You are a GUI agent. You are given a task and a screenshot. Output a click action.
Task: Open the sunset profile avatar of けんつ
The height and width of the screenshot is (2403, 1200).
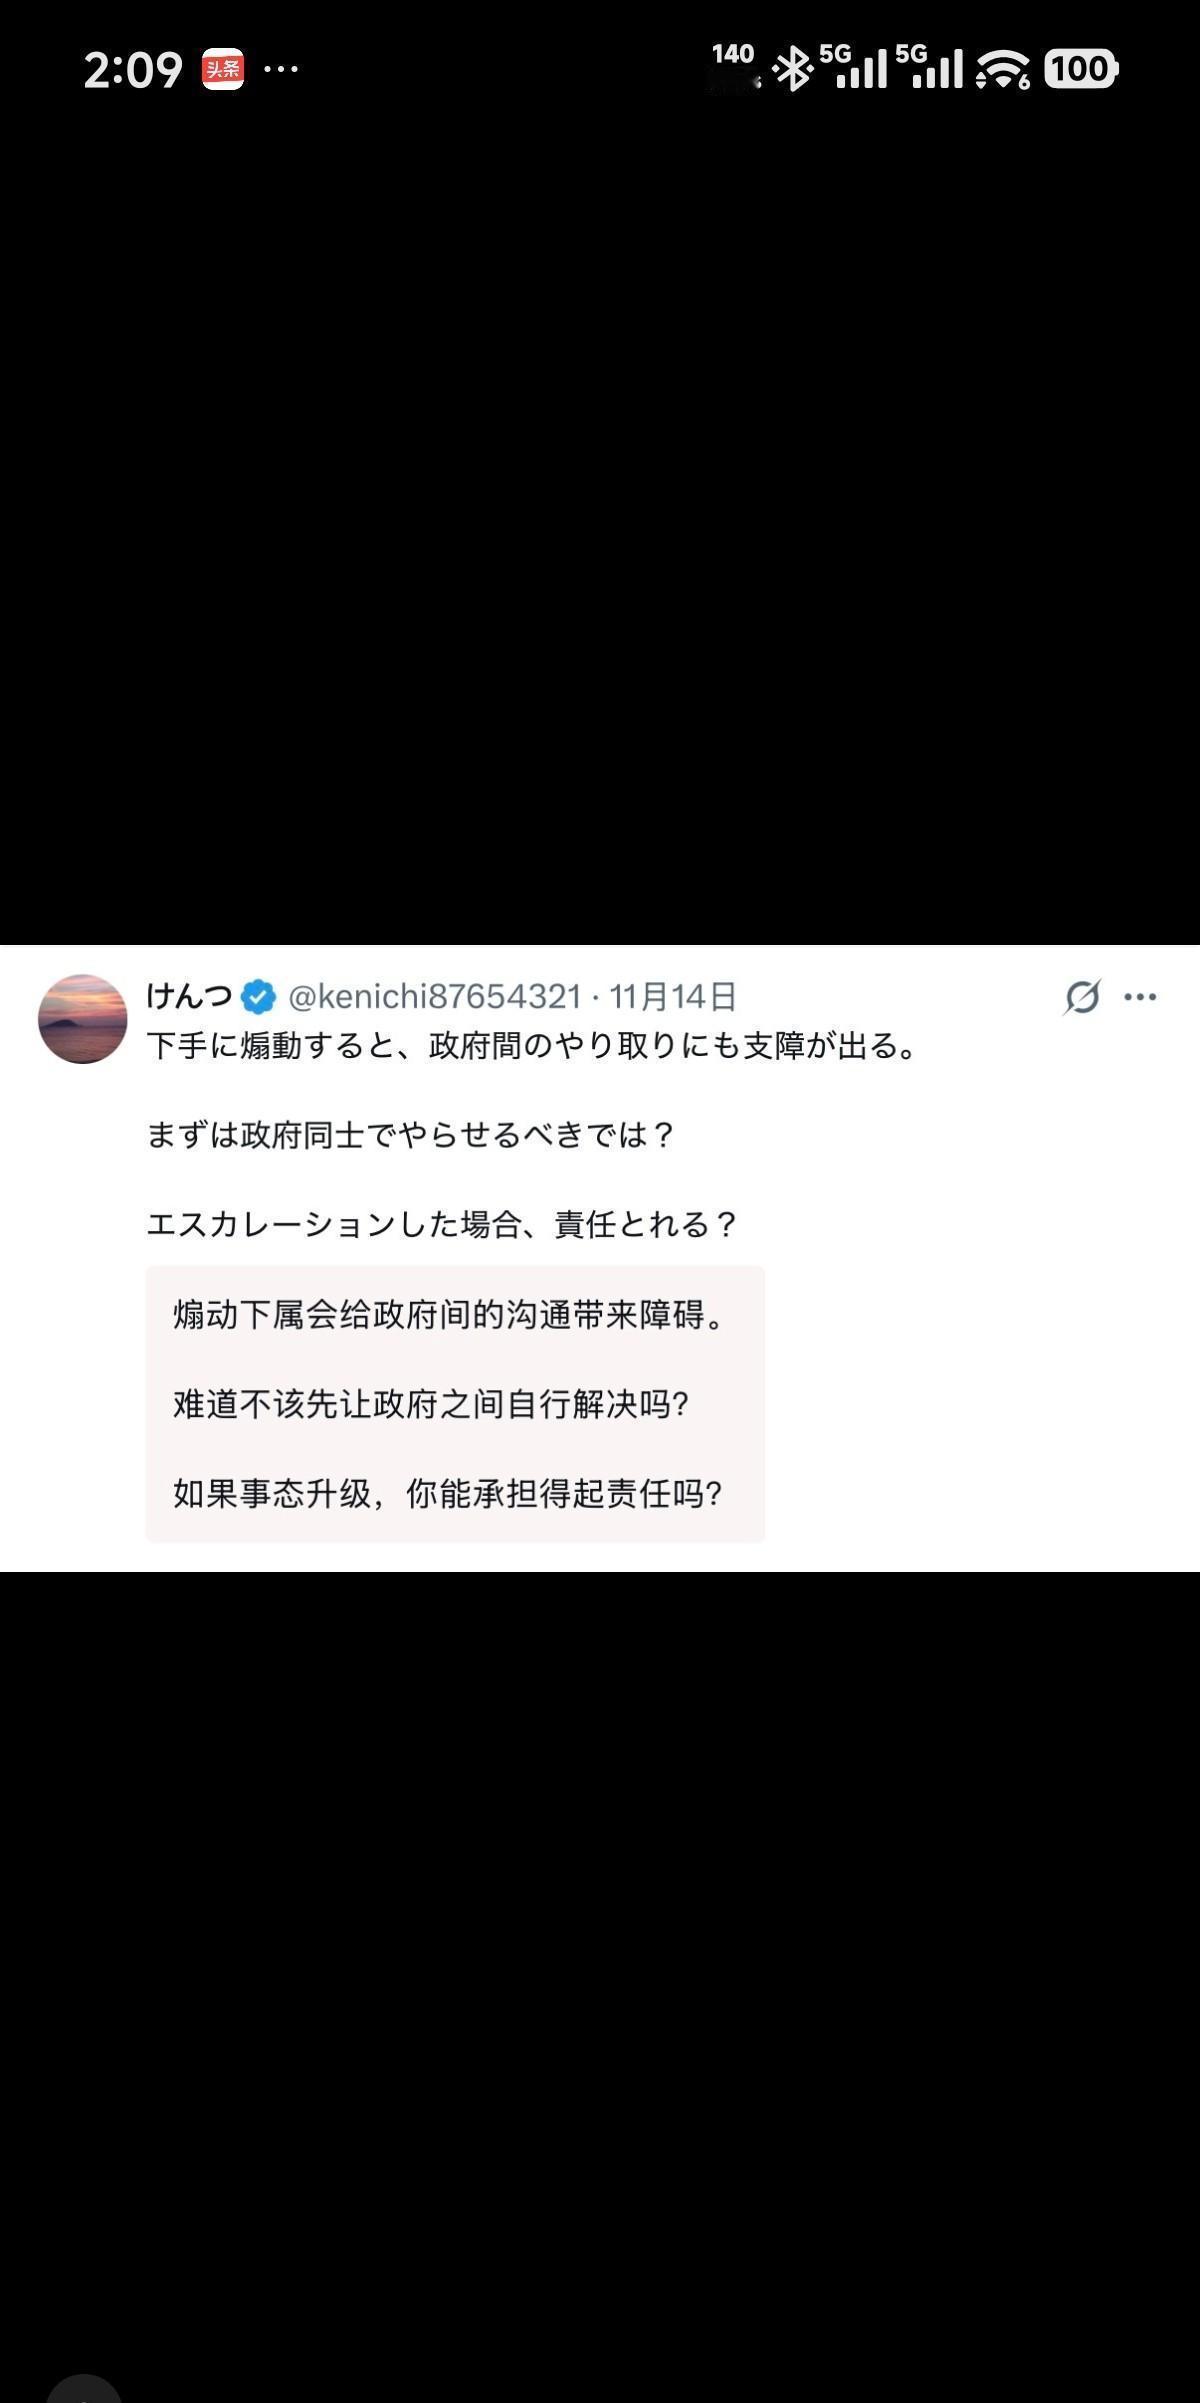pos(83,1019)
